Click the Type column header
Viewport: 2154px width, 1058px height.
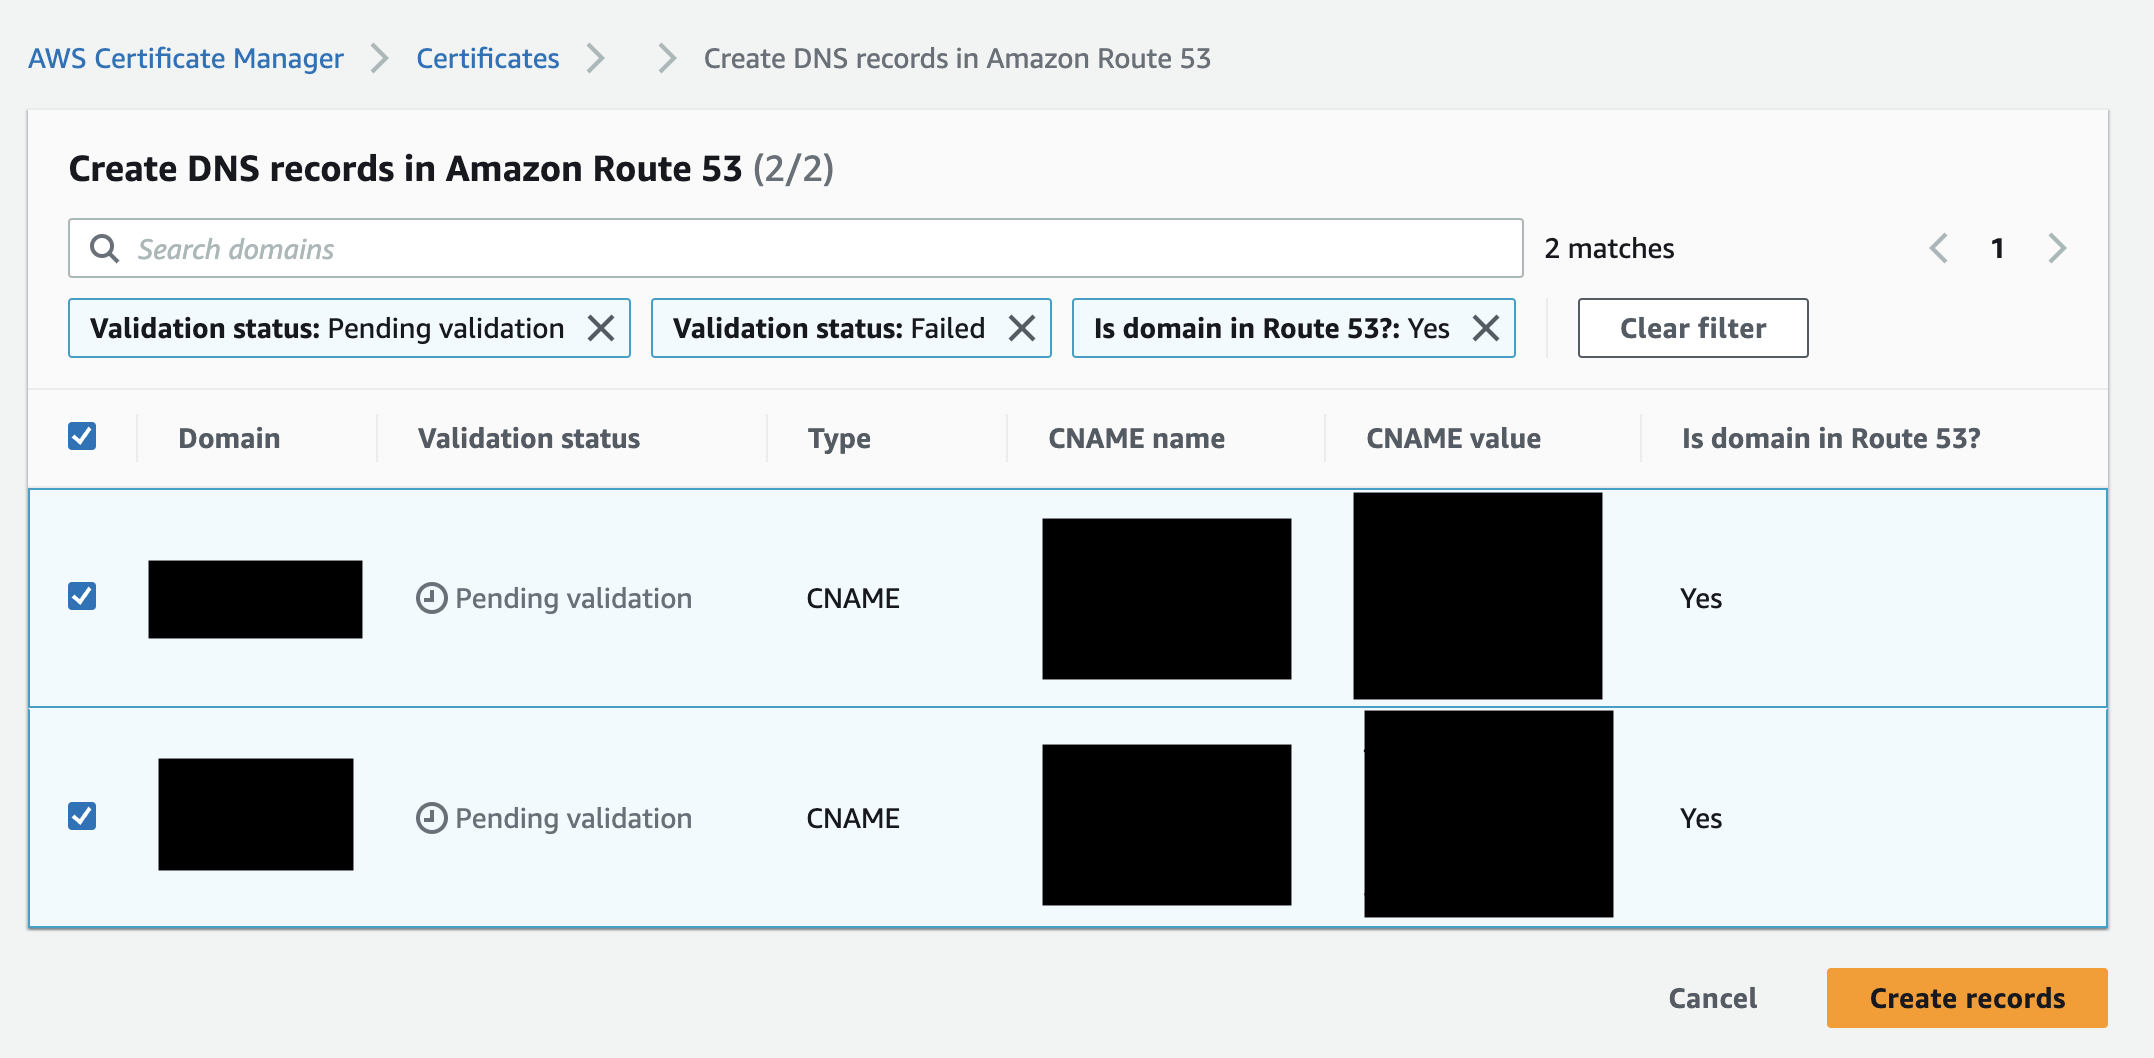pyautogui.click(x=839, y=439)
